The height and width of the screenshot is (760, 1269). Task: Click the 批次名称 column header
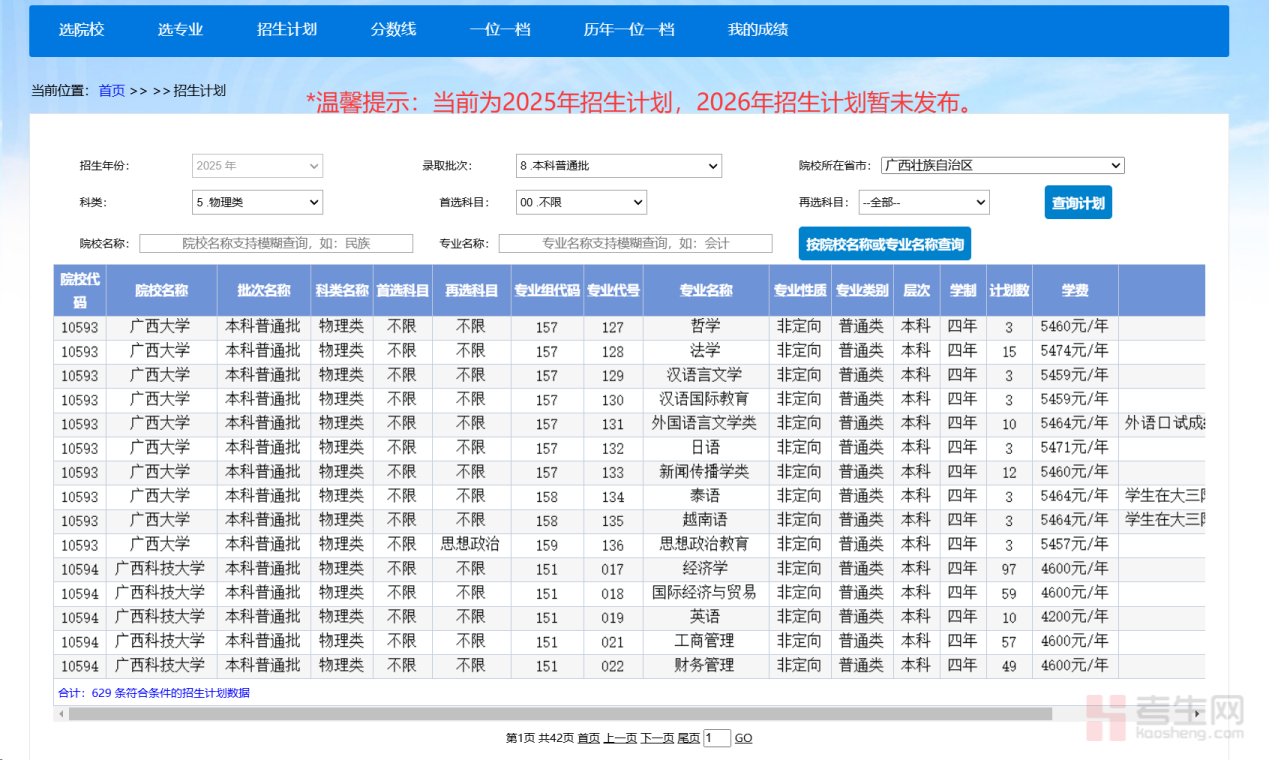[x=264, y=290]
